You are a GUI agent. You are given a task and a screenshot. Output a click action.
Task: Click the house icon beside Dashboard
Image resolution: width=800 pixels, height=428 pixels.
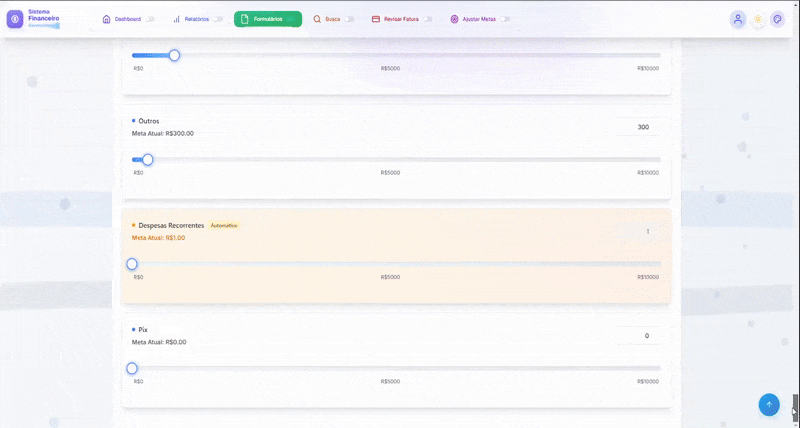(x=107, y=19)
